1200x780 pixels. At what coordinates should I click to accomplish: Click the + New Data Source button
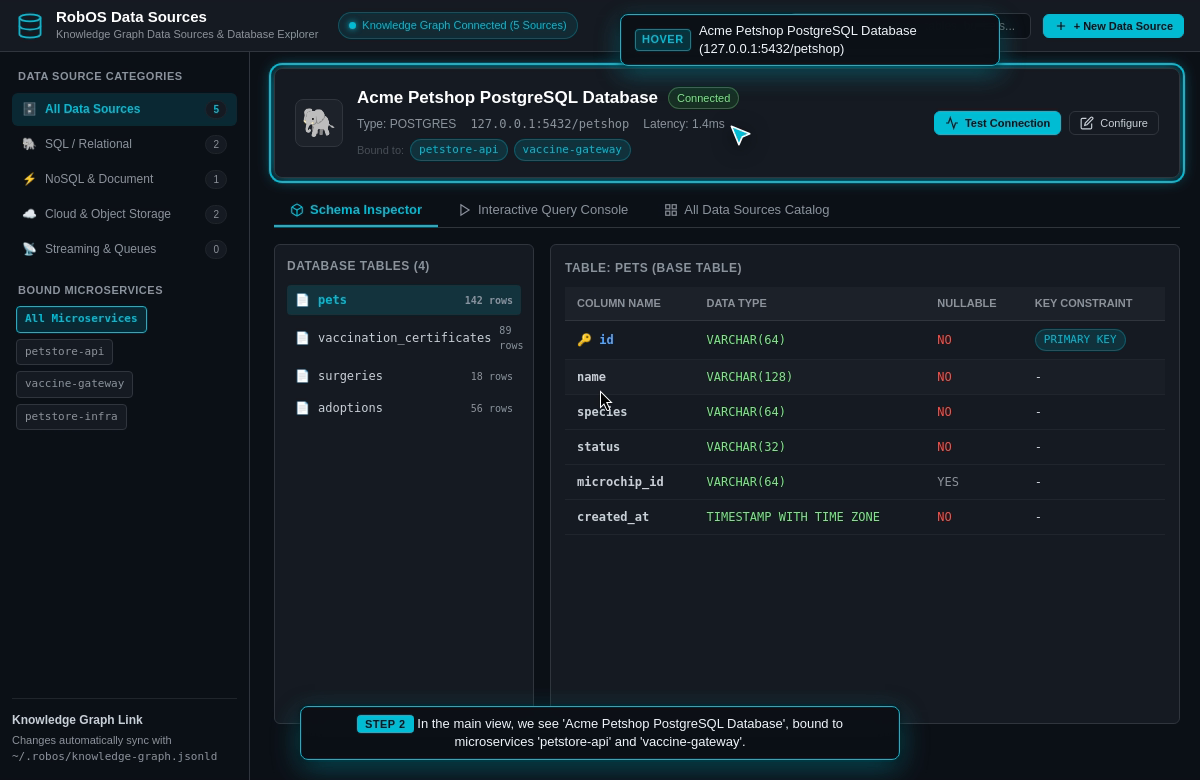(1113, 26)
